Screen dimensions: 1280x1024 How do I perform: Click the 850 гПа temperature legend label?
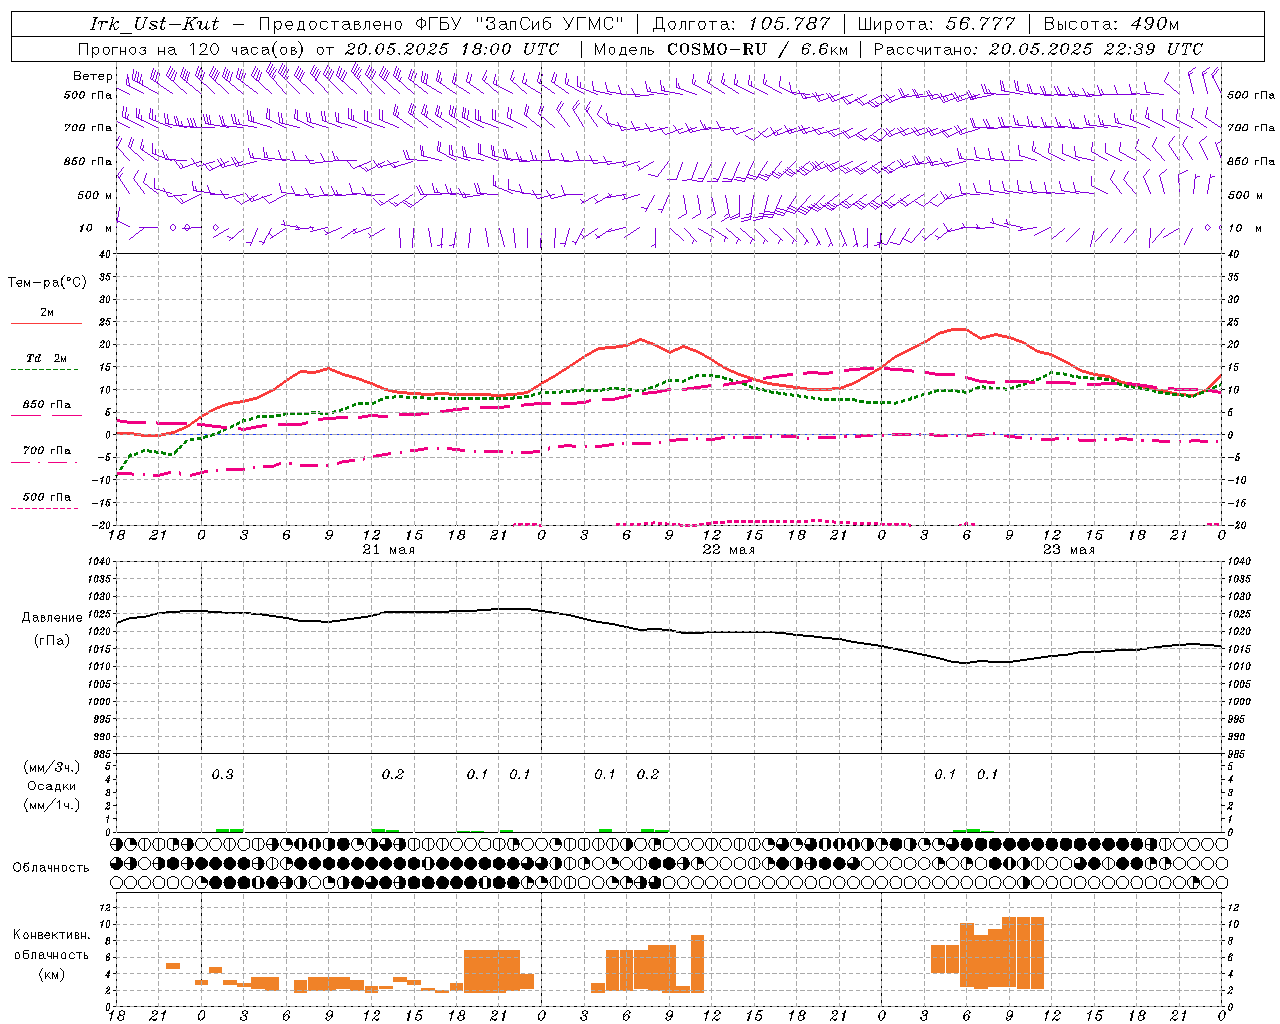pos(47,405)
